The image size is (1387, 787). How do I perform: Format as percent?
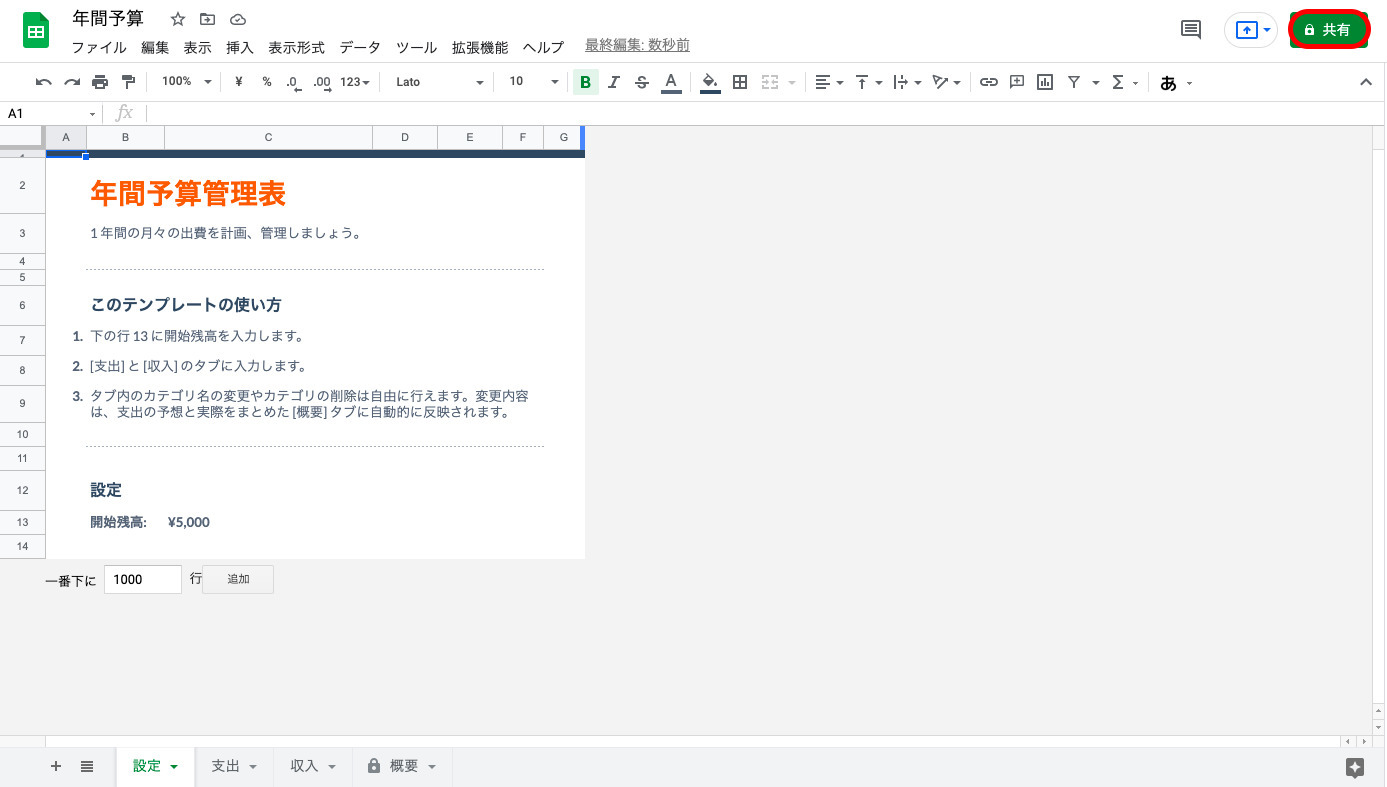tap(267, 82)
